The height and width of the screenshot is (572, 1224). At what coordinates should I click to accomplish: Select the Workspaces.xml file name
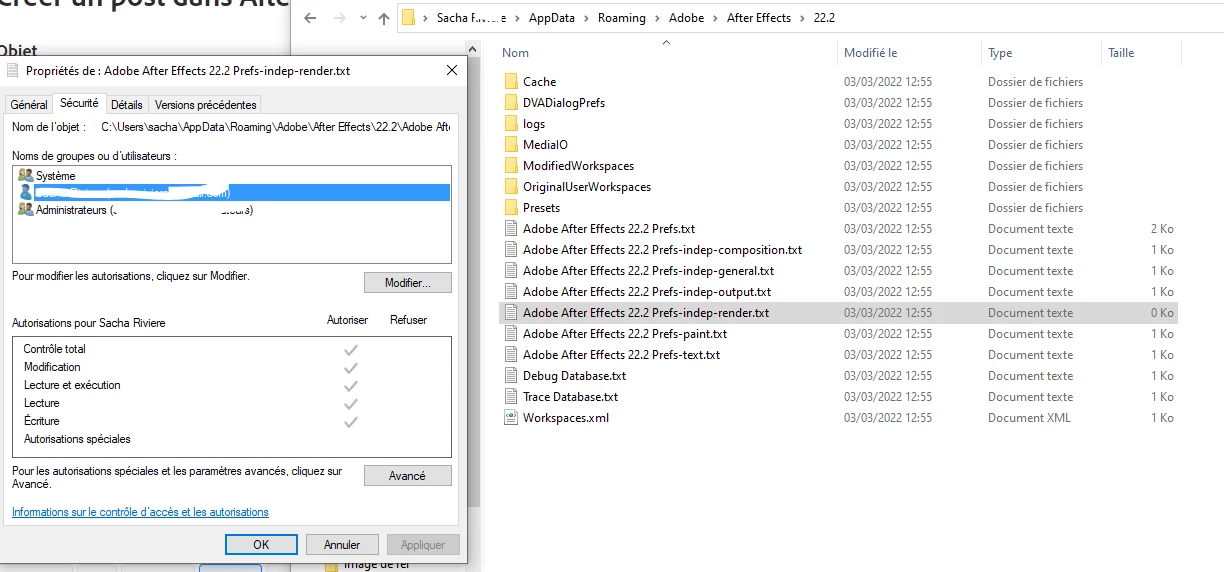[x=566, y=418]
